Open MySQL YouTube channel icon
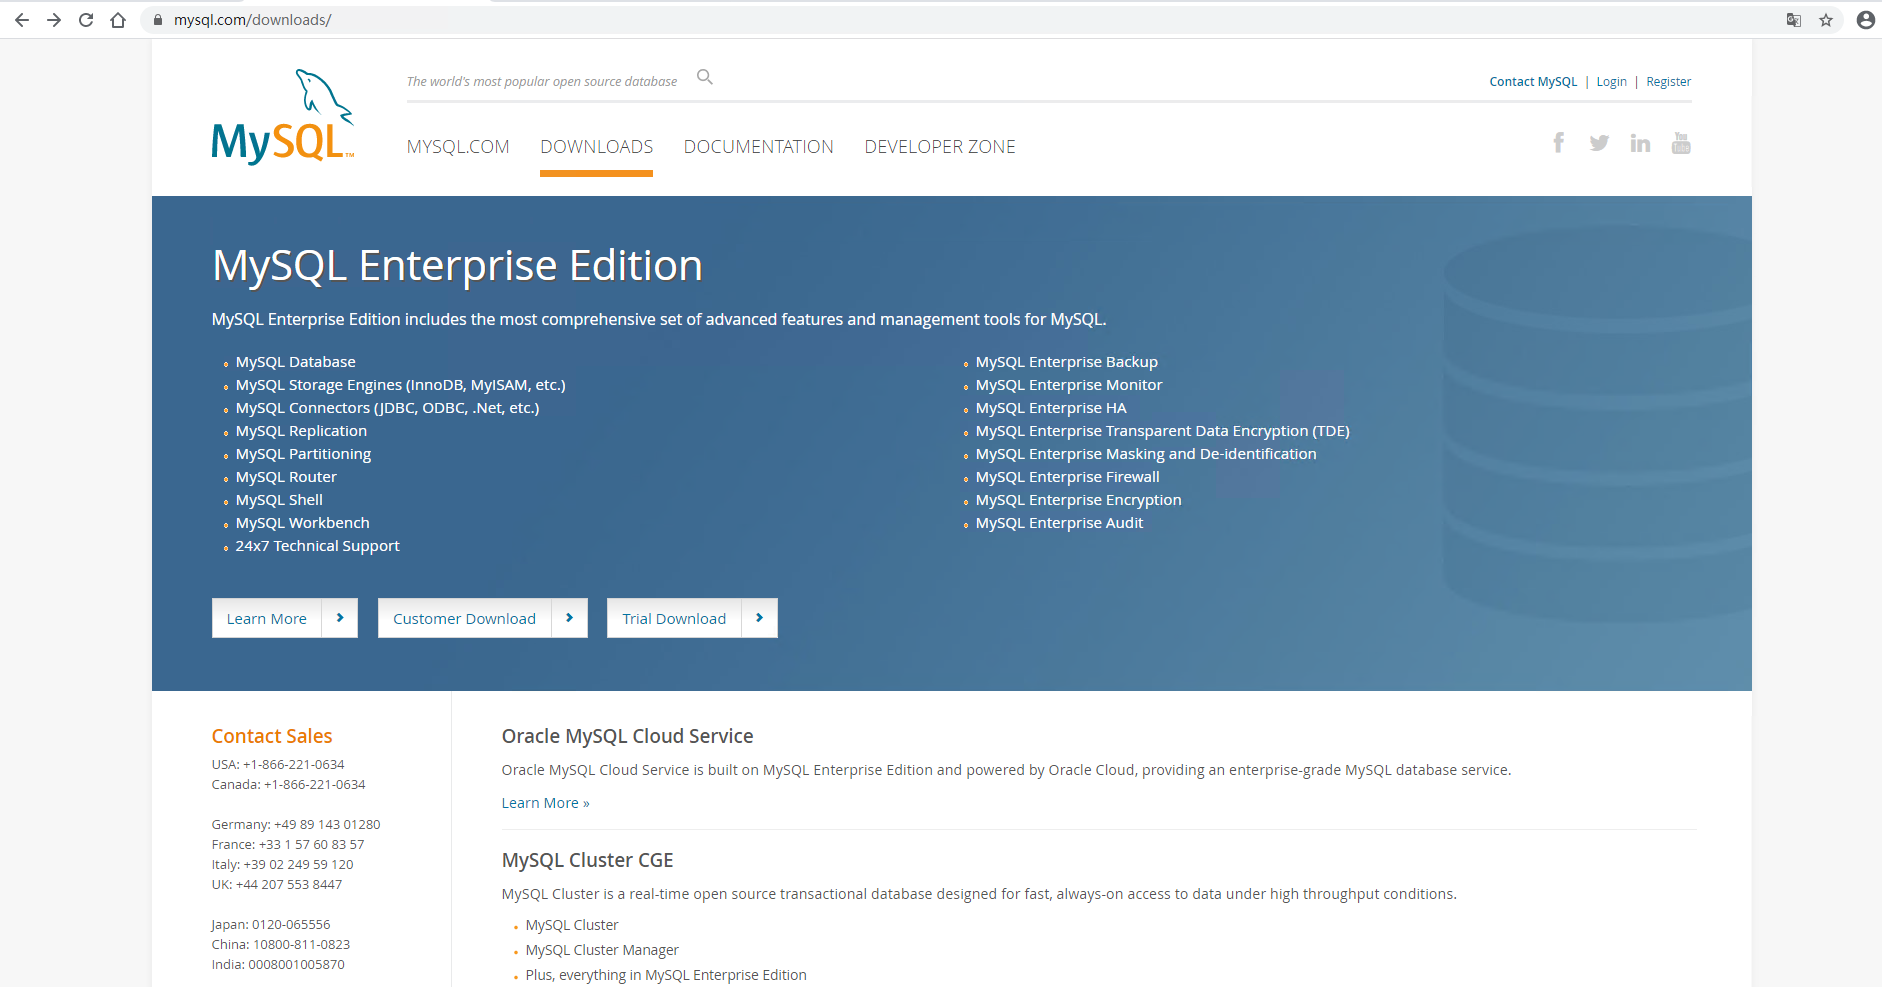The height and width of the screenshot is (987, 1882). [x=1681, y=143]
